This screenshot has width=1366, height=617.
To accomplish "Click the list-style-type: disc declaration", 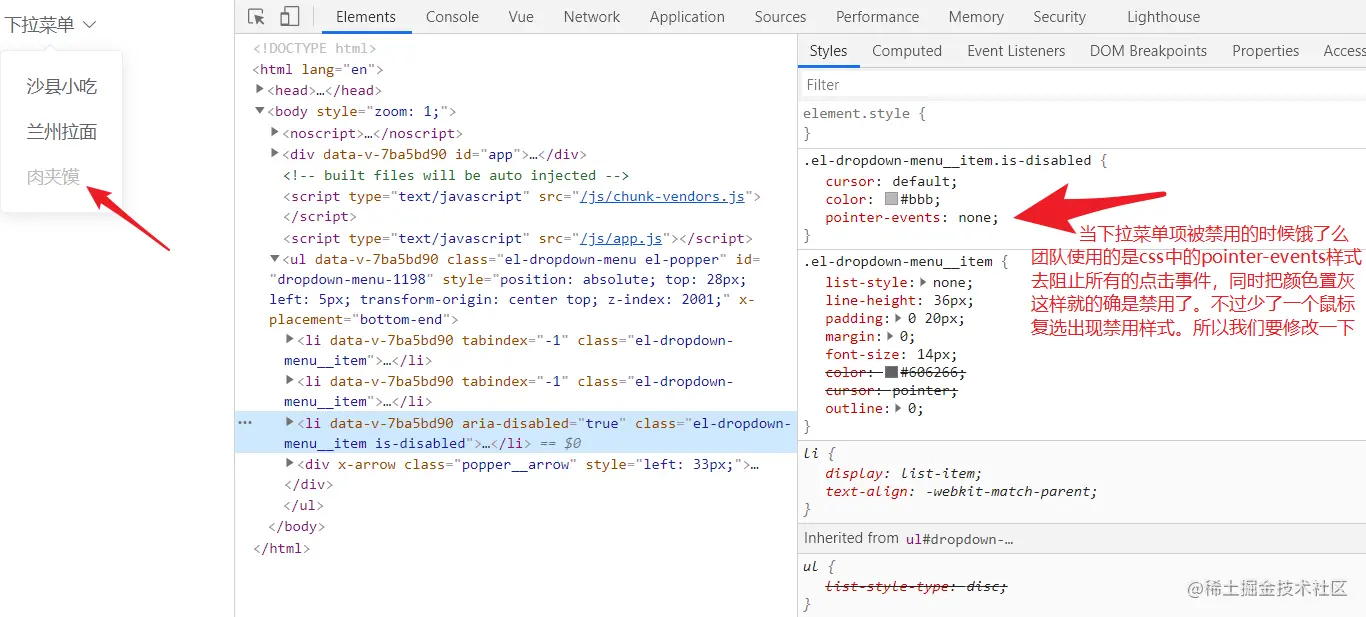I will pos(916,586).
